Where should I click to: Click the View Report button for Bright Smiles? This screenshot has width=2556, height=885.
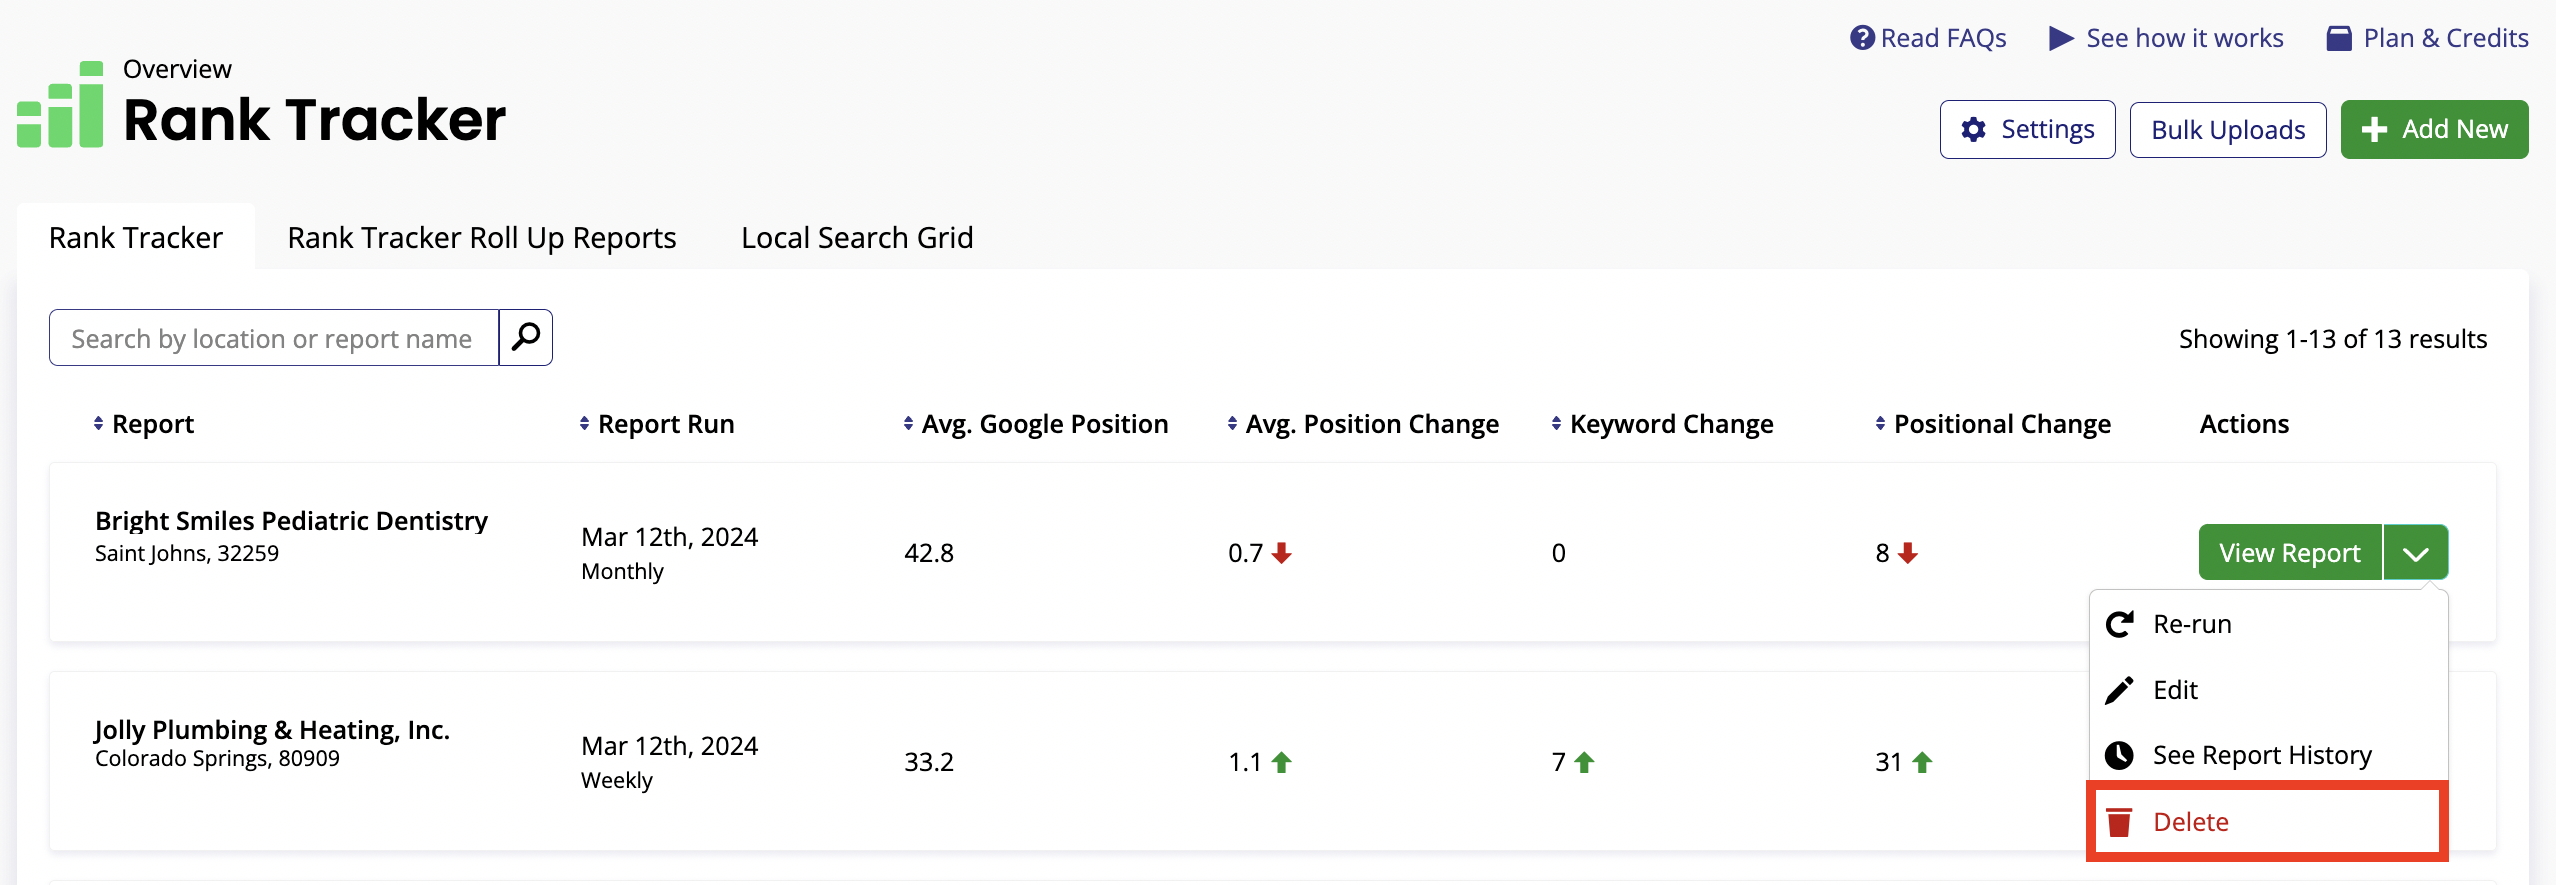(x=2289, y=553)
